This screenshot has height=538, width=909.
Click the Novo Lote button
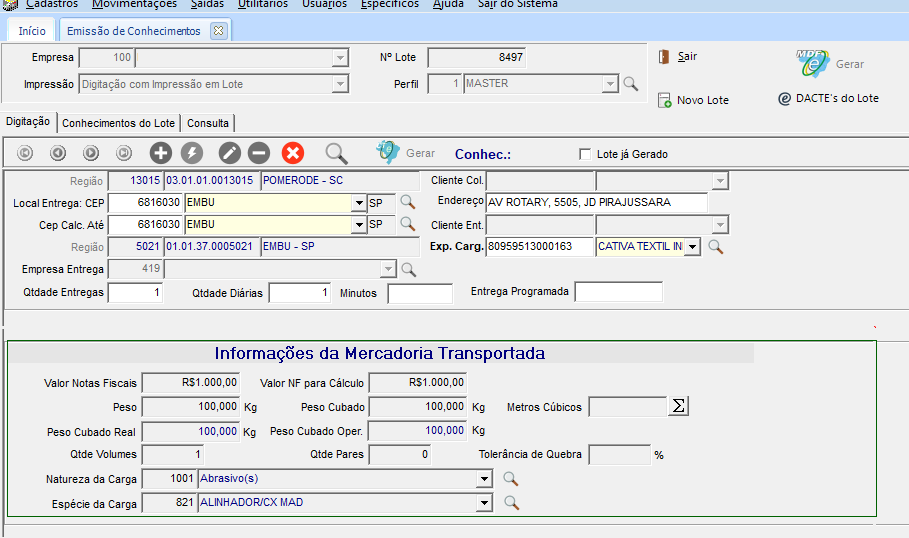(693, 100)
